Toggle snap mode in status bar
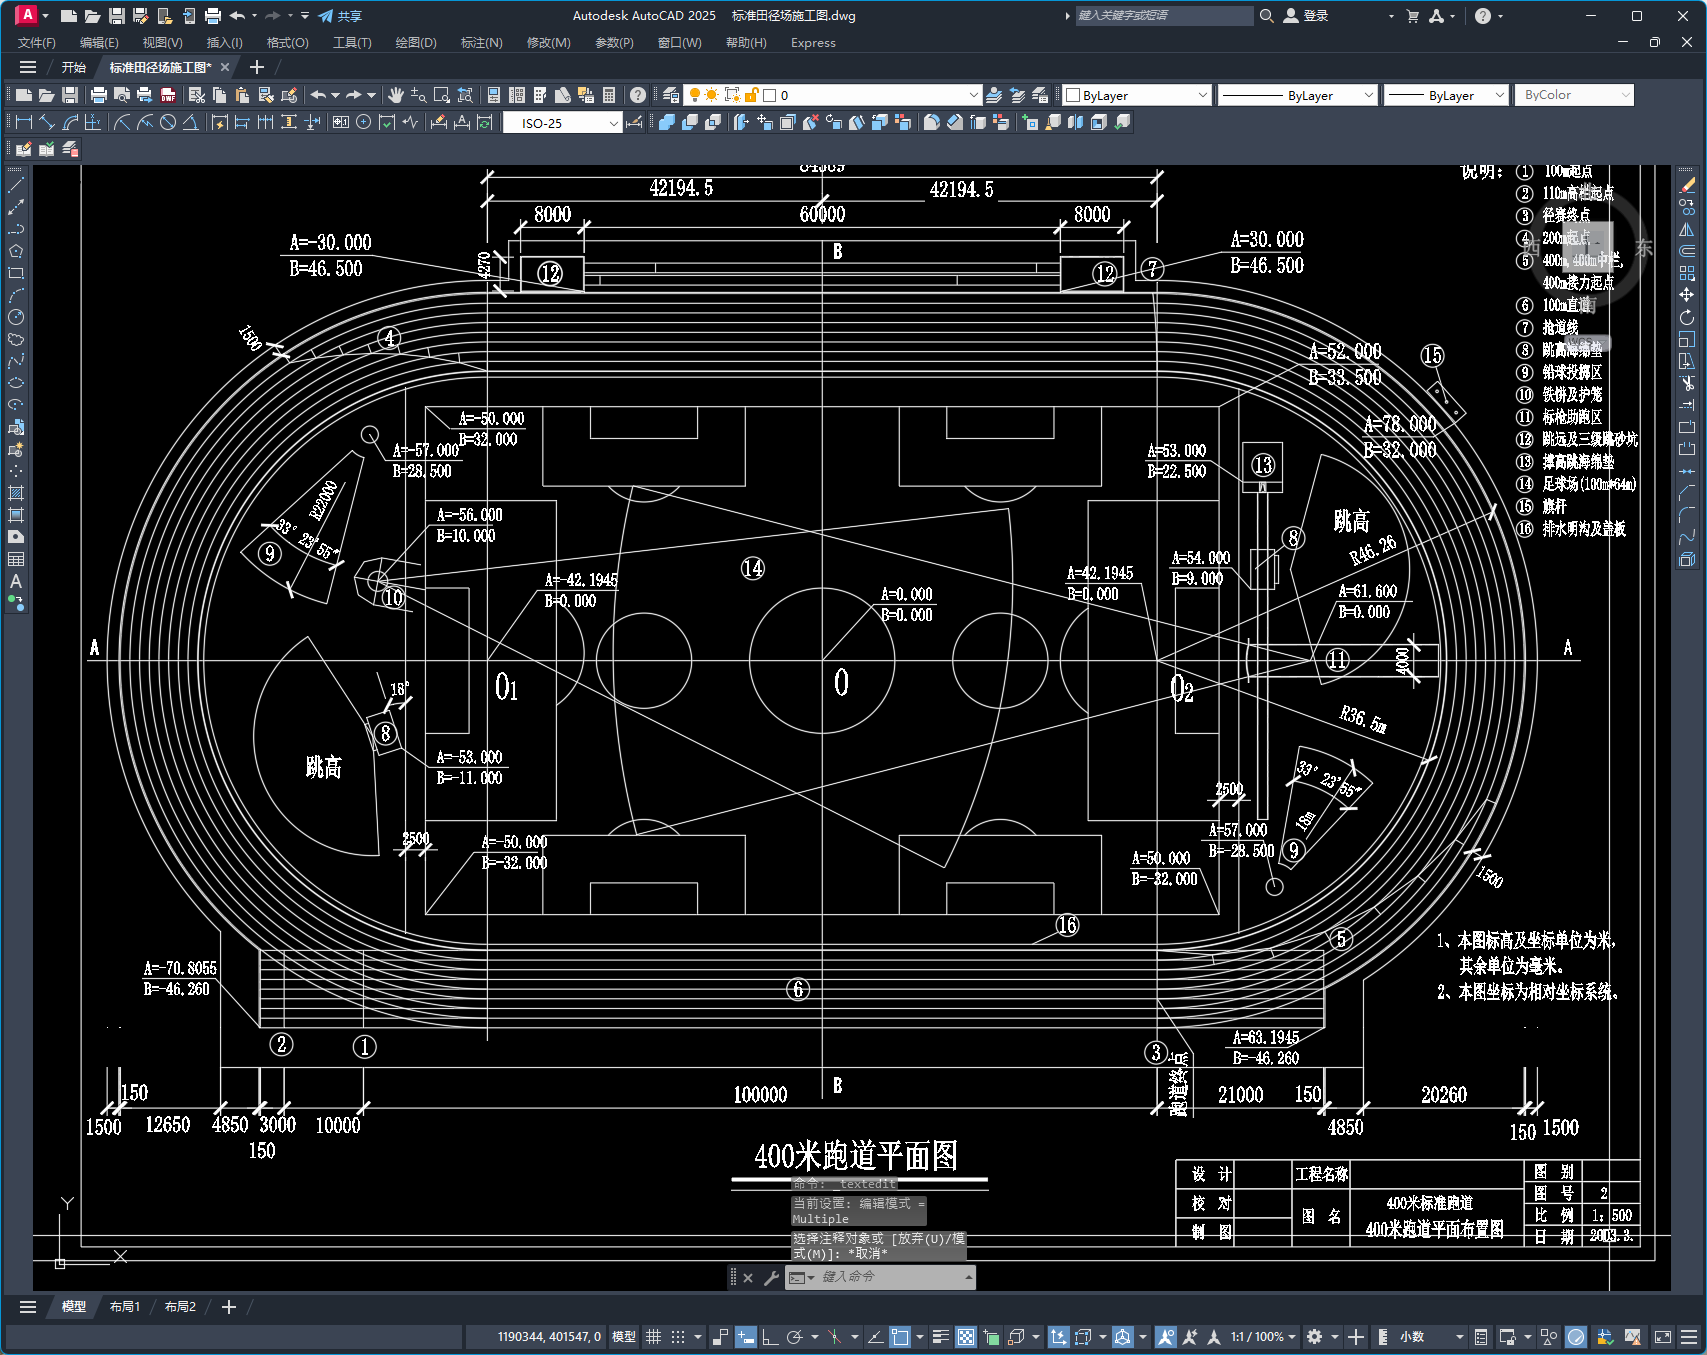The image size is (1707, 1355). coord(678,1337)
